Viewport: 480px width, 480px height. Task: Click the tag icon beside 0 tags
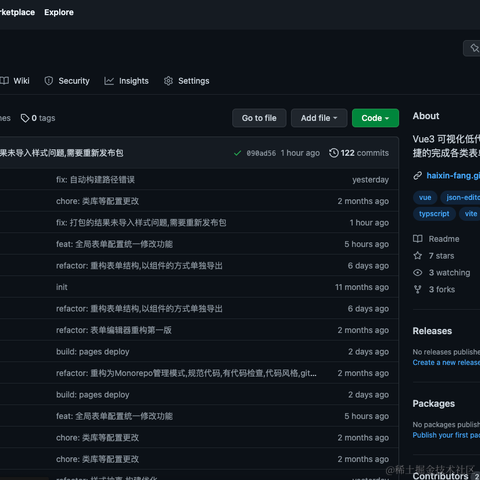25,118
